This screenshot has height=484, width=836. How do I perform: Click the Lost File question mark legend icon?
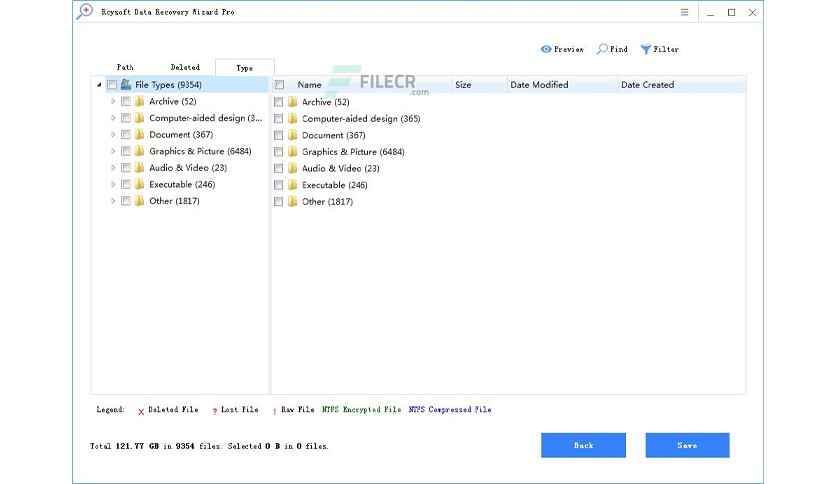[215, 411]
